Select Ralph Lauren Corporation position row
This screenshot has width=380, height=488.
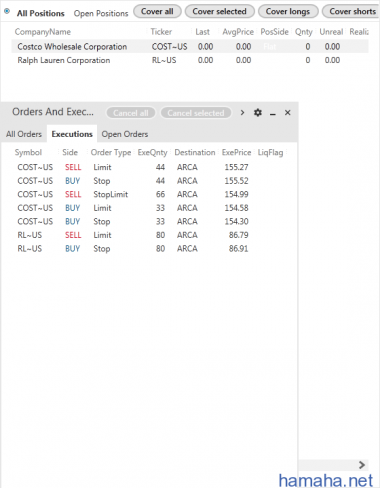pos(190,60)
